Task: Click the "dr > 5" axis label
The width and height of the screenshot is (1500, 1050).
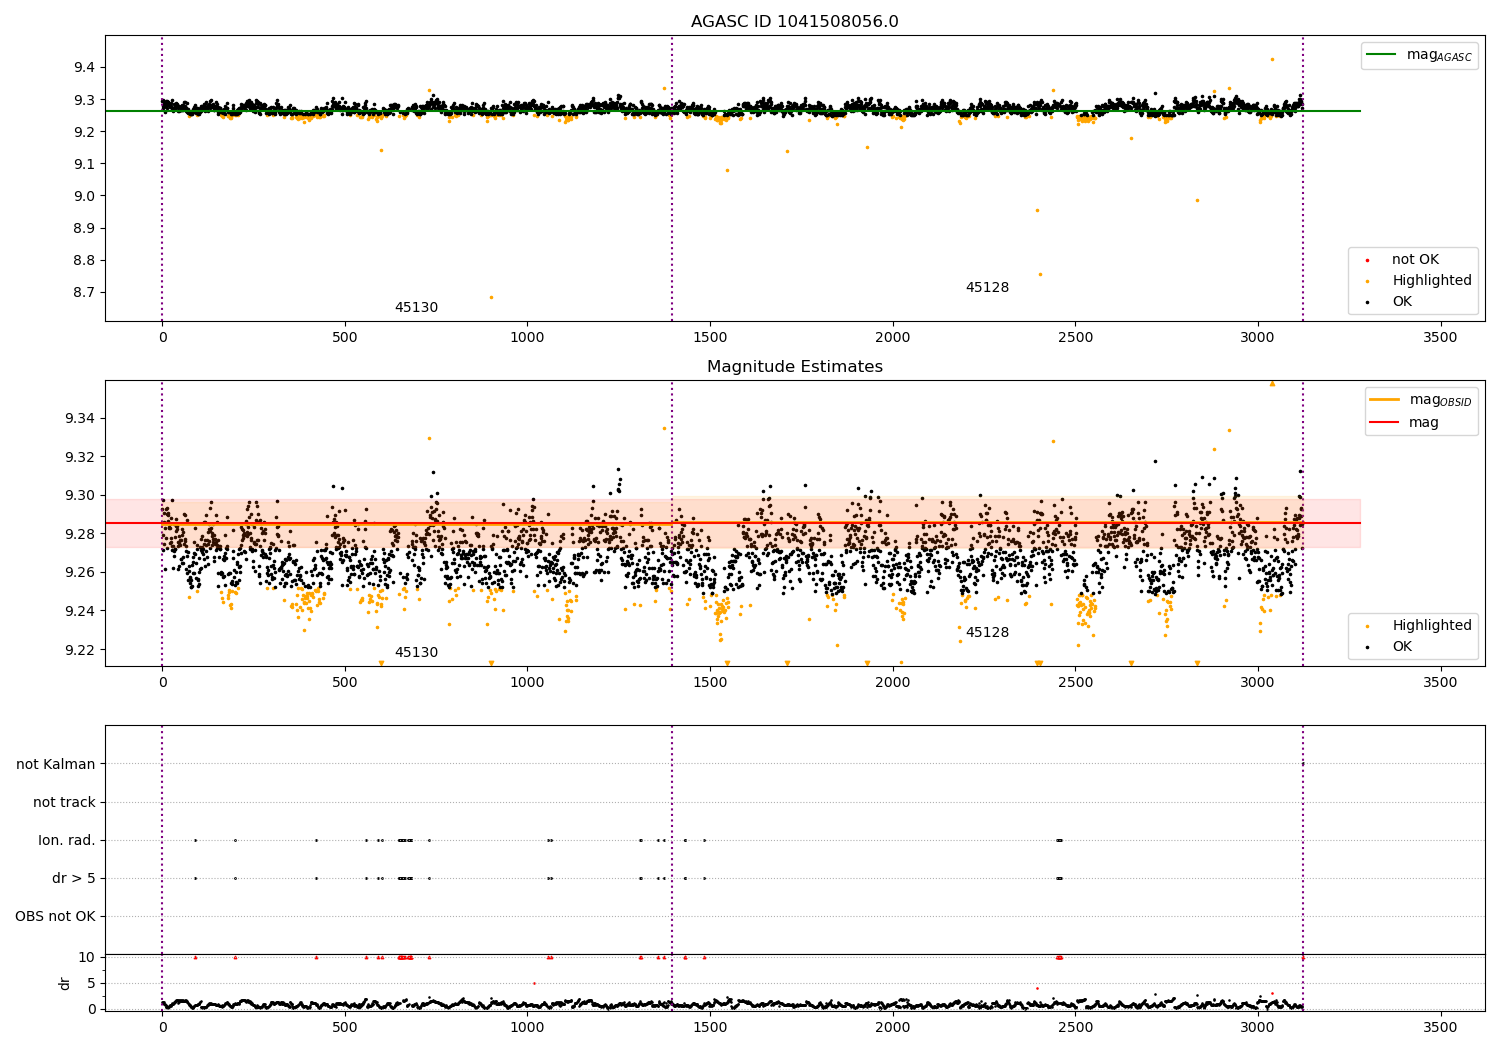Action: point(74,878)
